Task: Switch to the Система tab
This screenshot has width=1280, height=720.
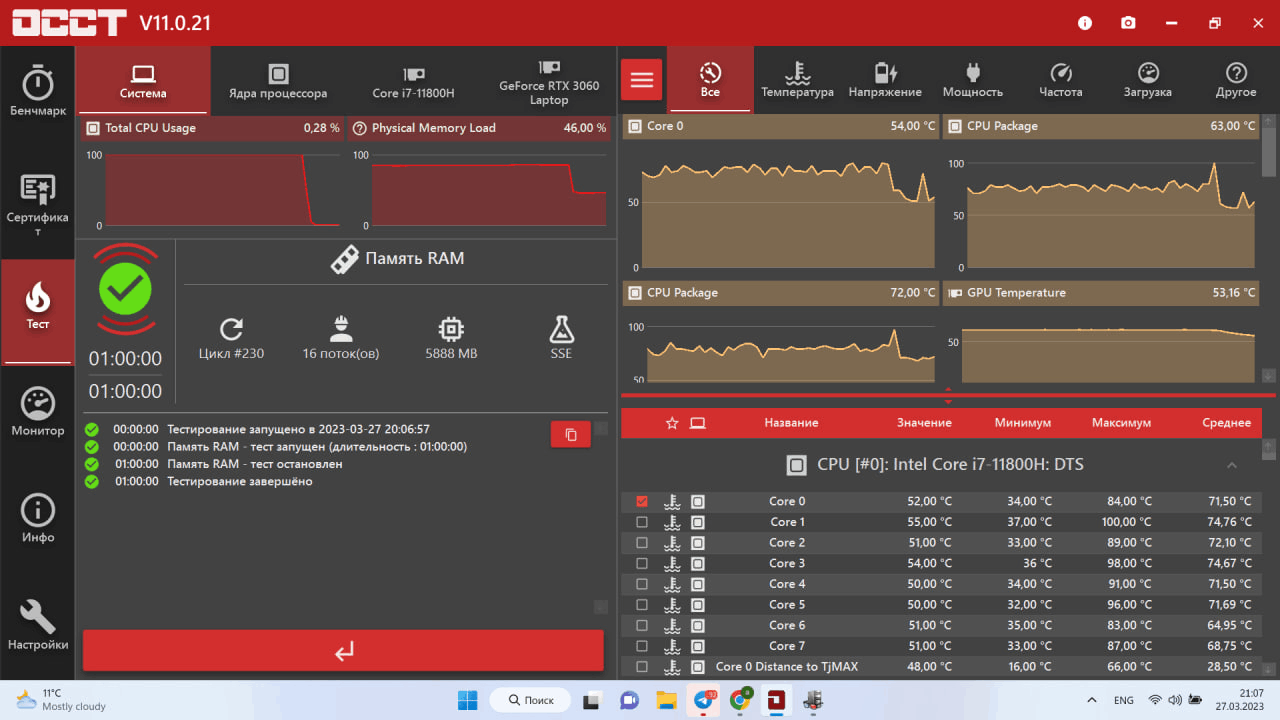Action: 143,80
